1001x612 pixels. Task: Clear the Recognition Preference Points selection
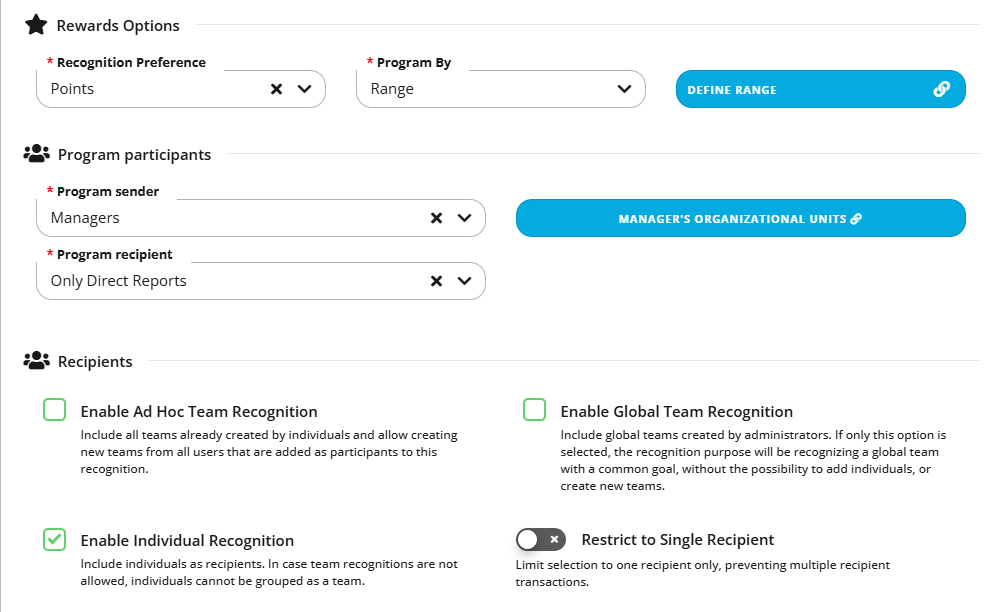tap(276, 89)
